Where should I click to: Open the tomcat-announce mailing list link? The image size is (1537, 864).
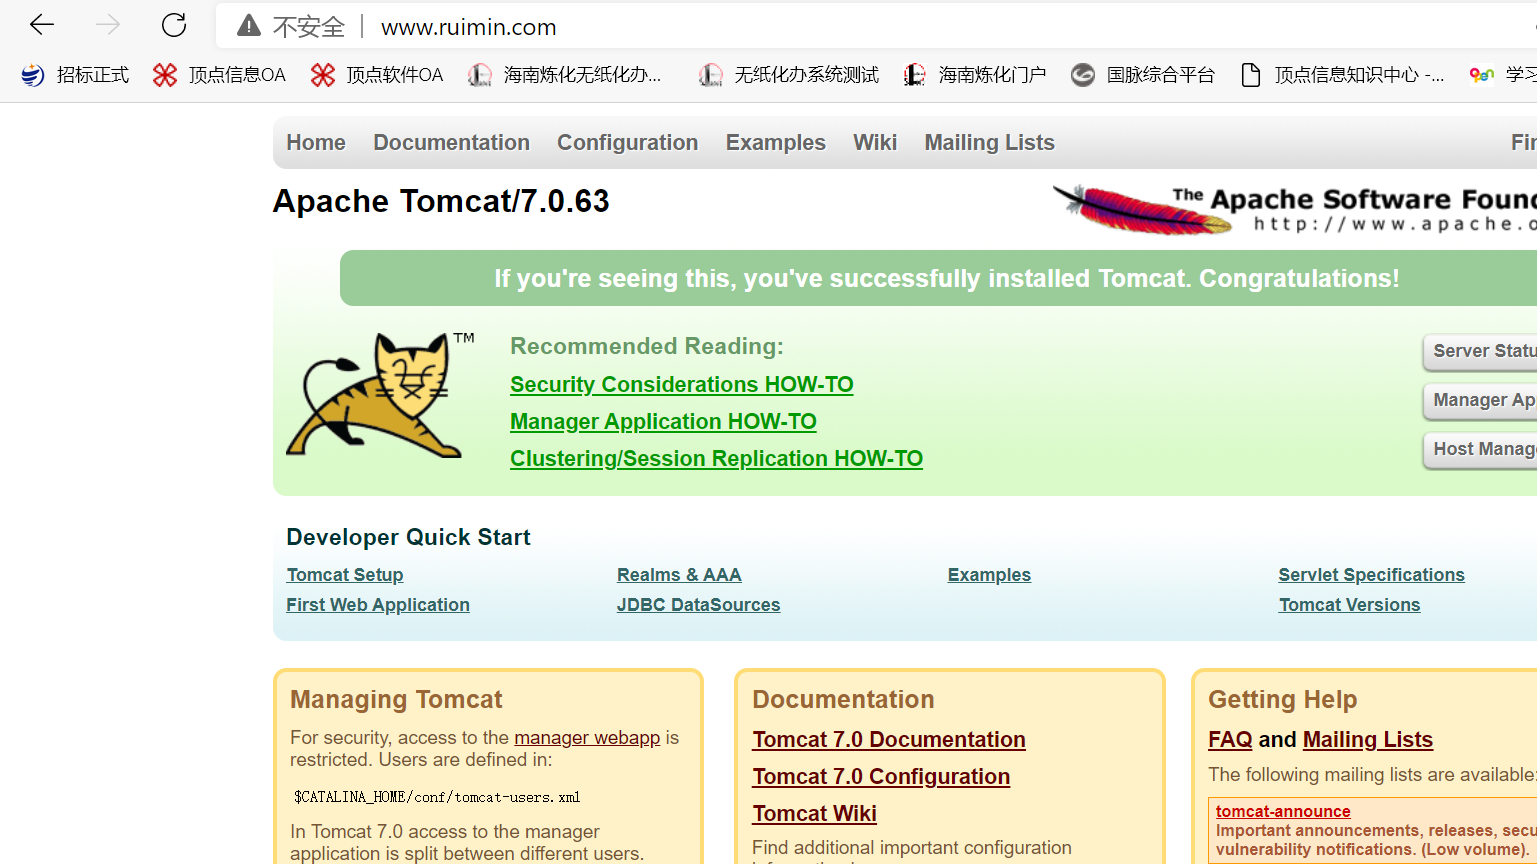[x=1283, y=812]
